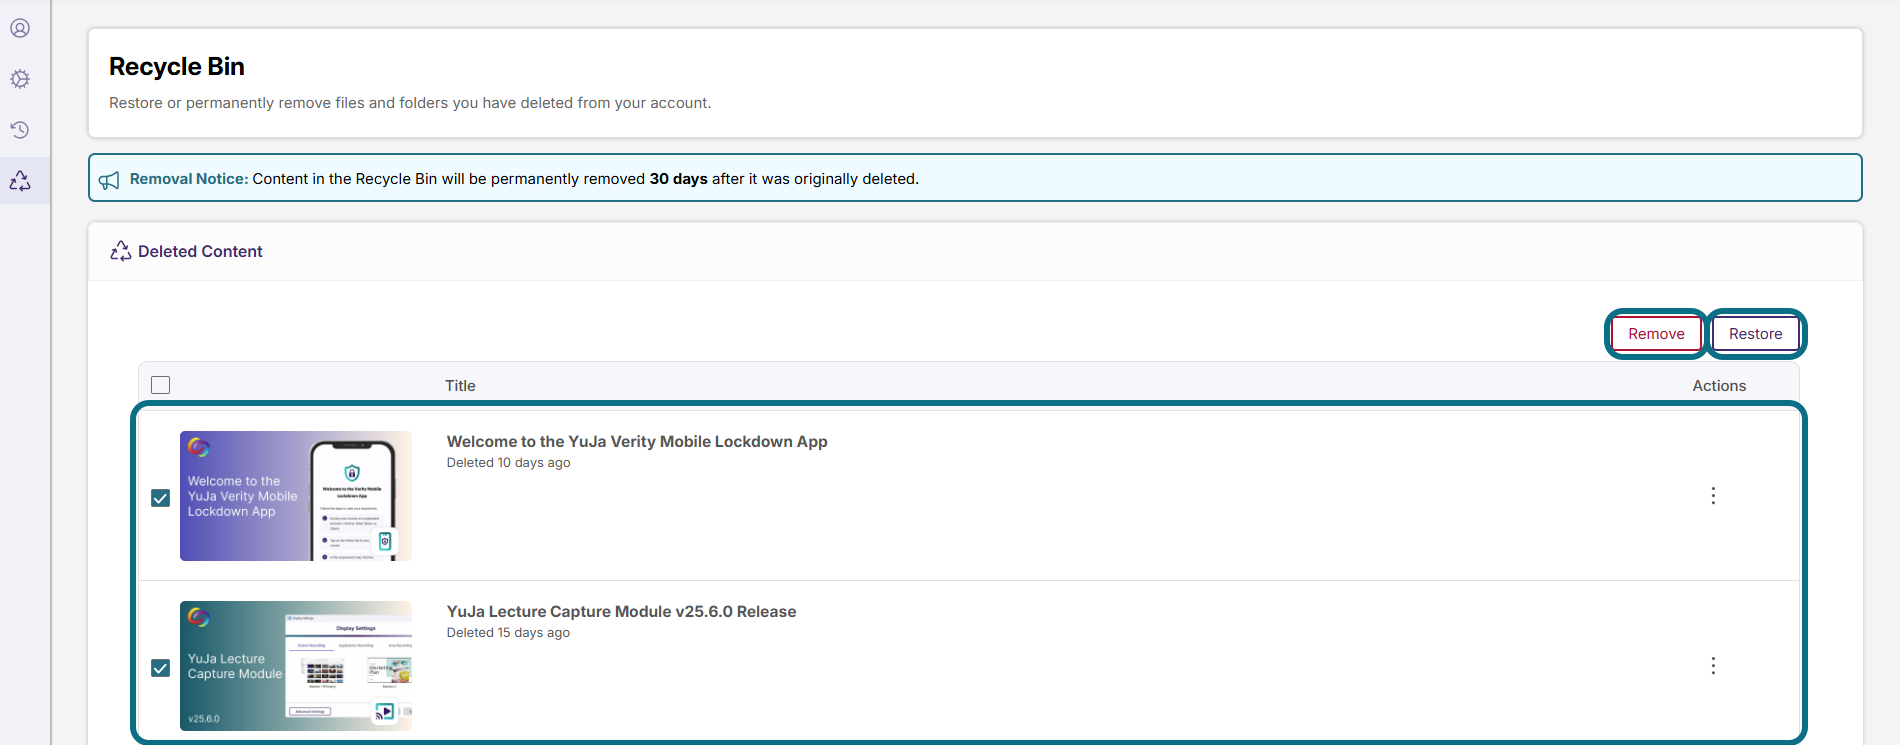
Task: Click title 'YuJa Lecture Capture Module v25.6.0 Release'
Action: coord(621,612)
